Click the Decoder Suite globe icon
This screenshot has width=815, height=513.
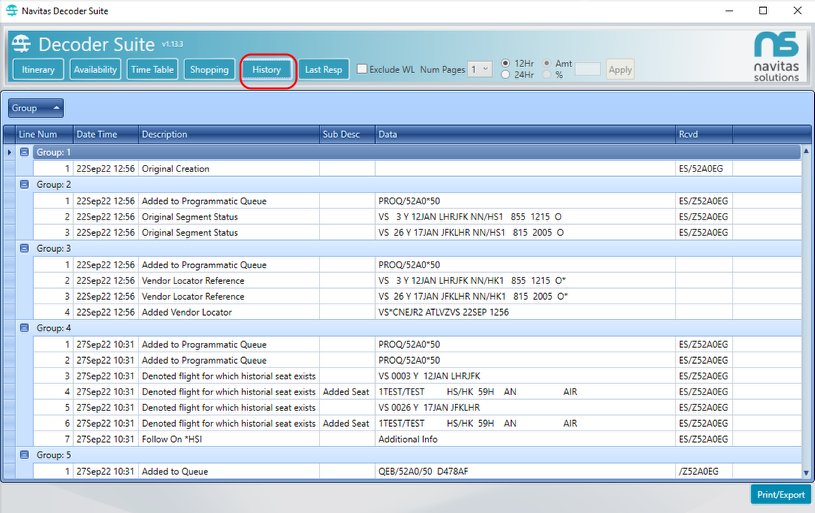[21, 44]
